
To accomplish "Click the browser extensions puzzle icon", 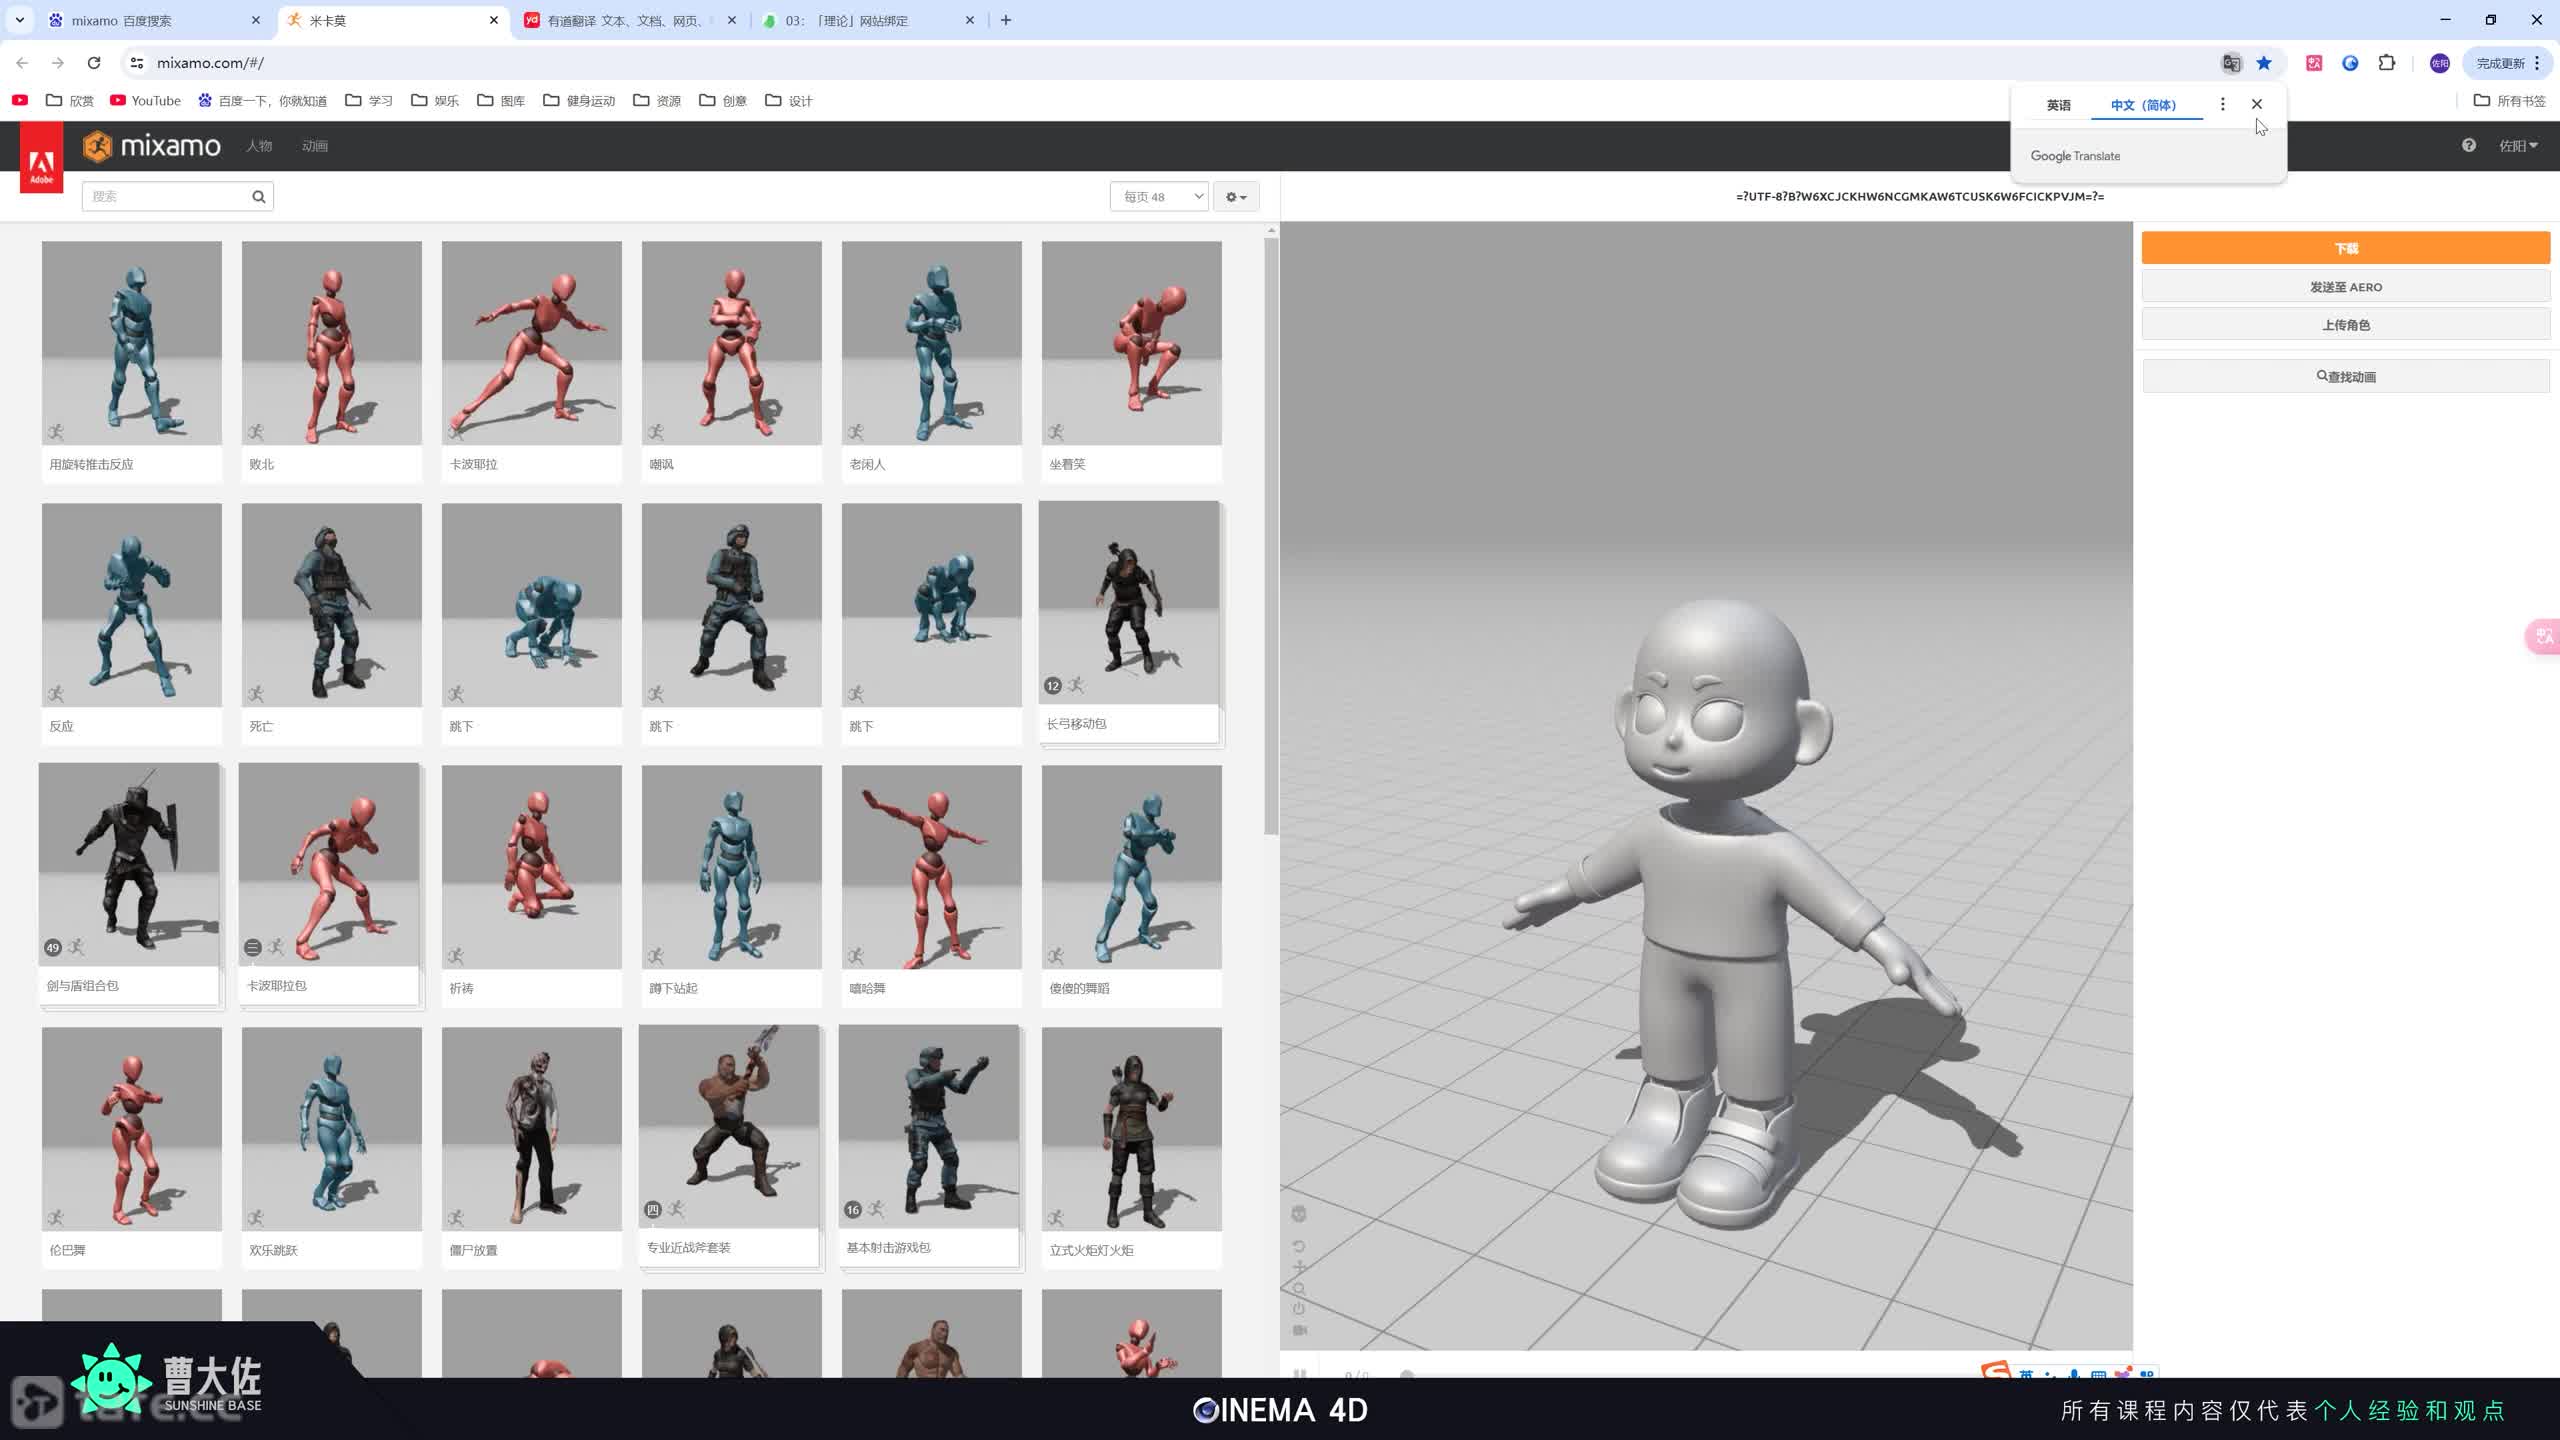I will click(2387, 63).
